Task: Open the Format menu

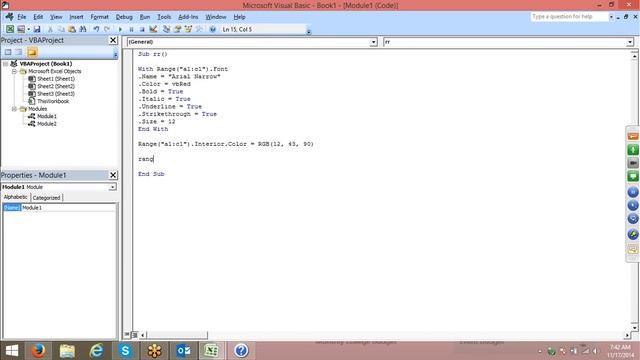Action: (100, 17)
